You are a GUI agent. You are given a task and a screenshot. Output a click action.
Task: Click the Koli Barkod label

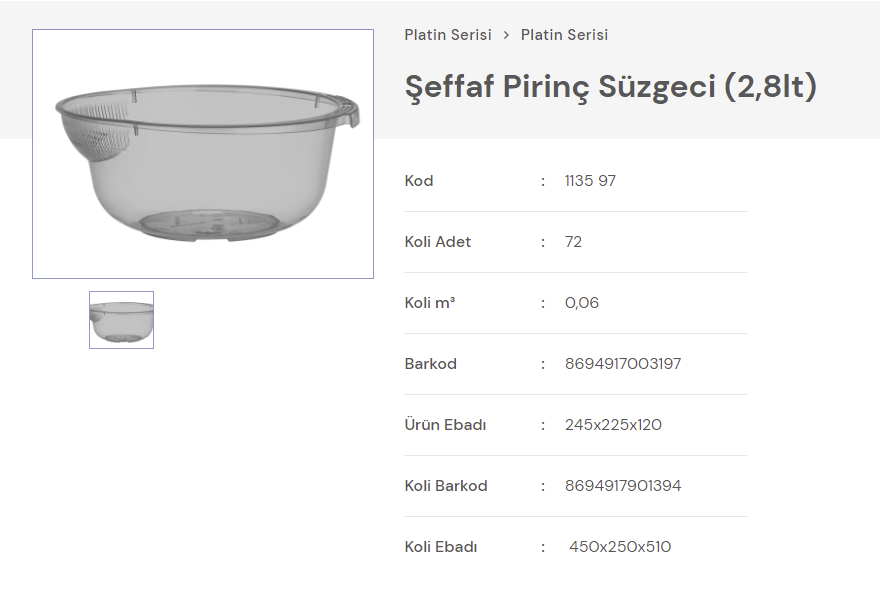coord(446,486)
